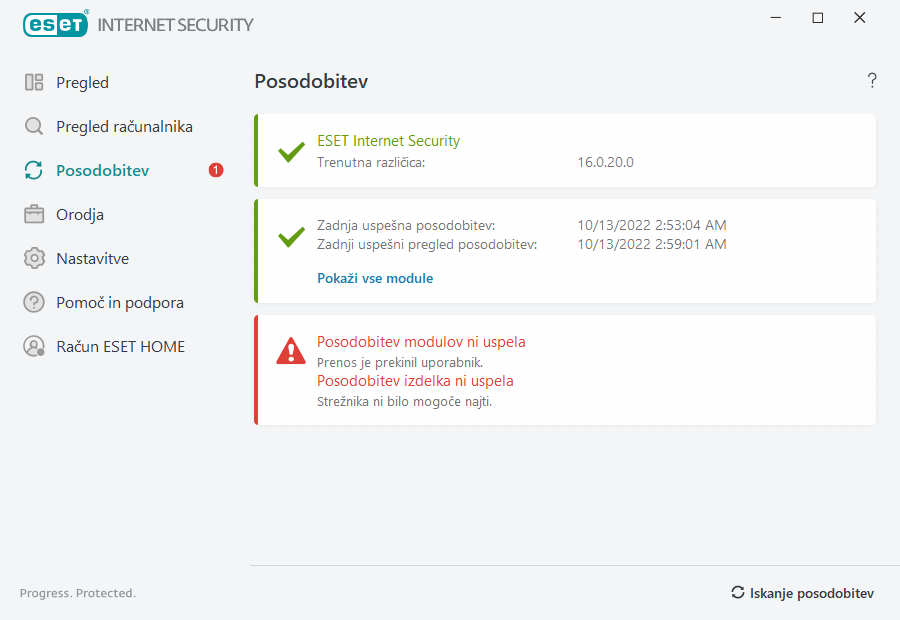
Task: Click the red notification badge on Posodobitev
Action: 216,171
